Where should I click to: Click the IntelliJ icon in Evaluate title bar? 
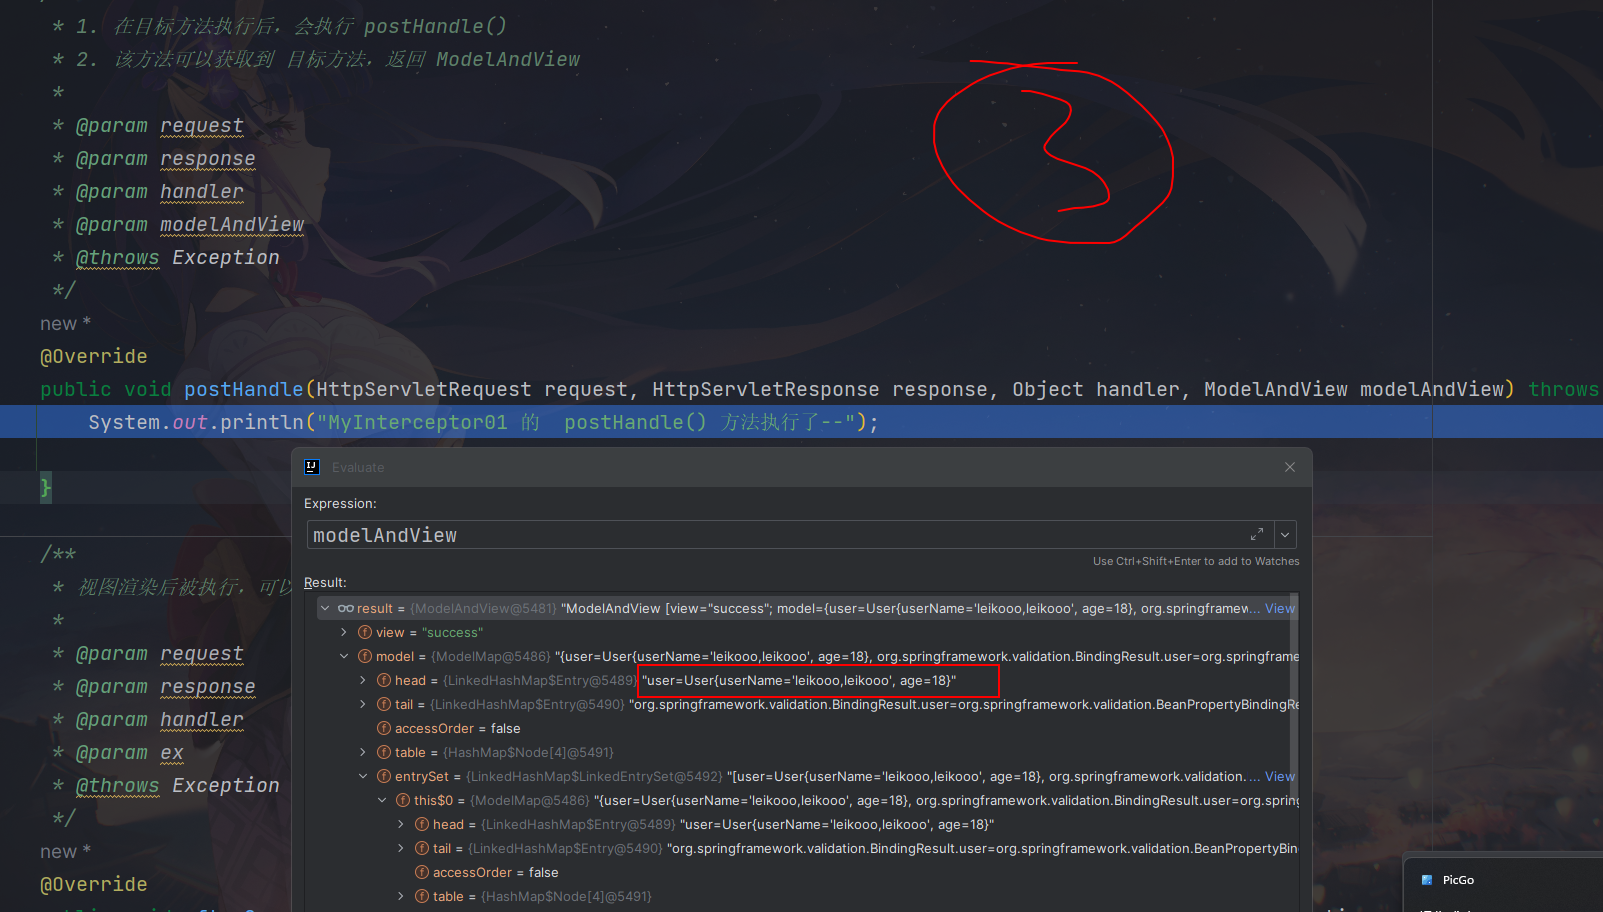point(312,467)
